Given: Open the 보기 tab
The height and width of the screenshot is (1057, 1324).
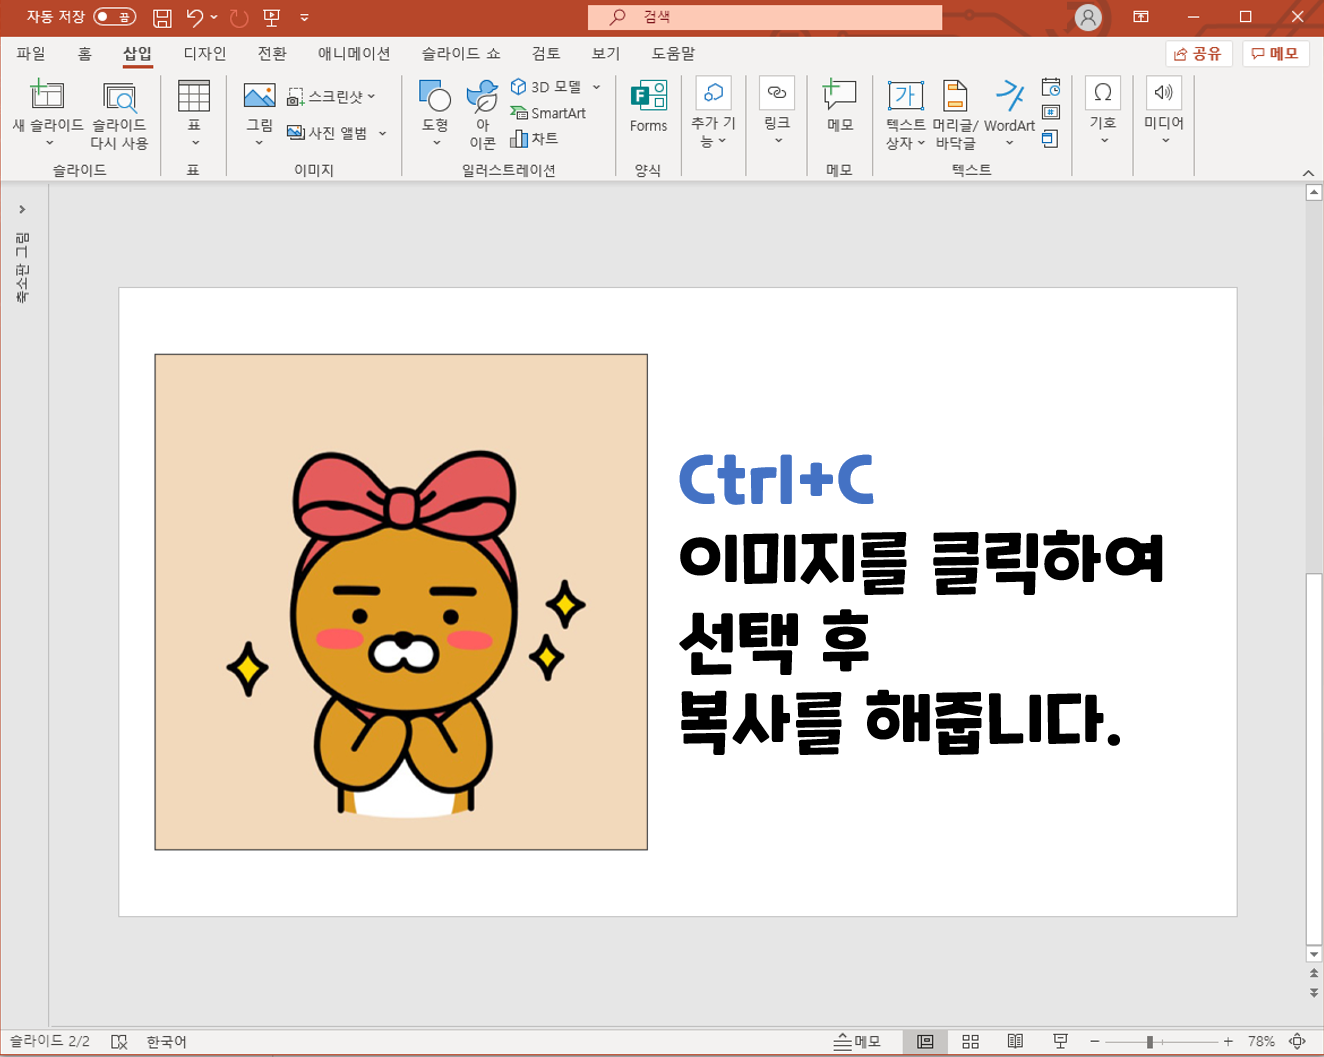Looking at the screenshot, I should (606, 54).
